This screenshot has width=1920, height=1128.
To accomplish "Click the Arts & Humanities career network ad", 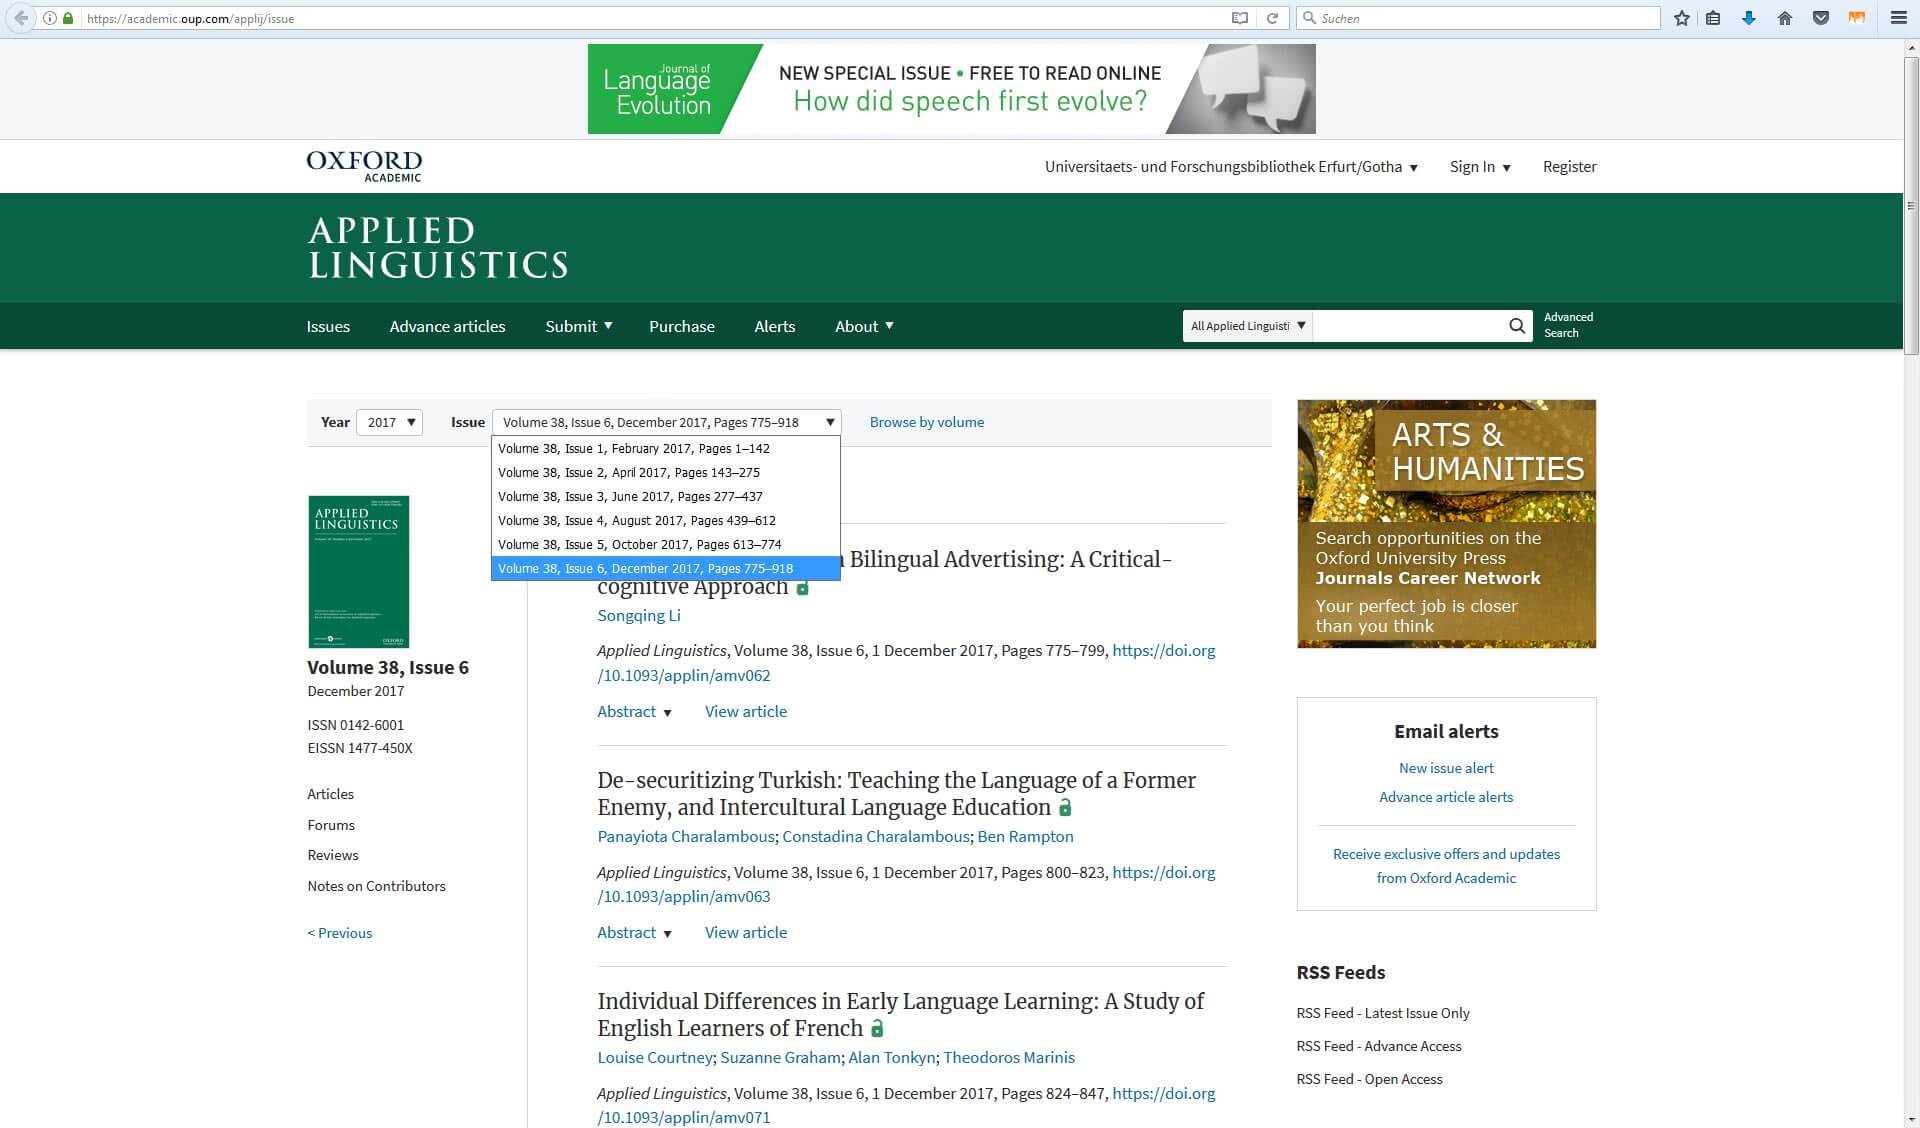I will pos(1446,524).
